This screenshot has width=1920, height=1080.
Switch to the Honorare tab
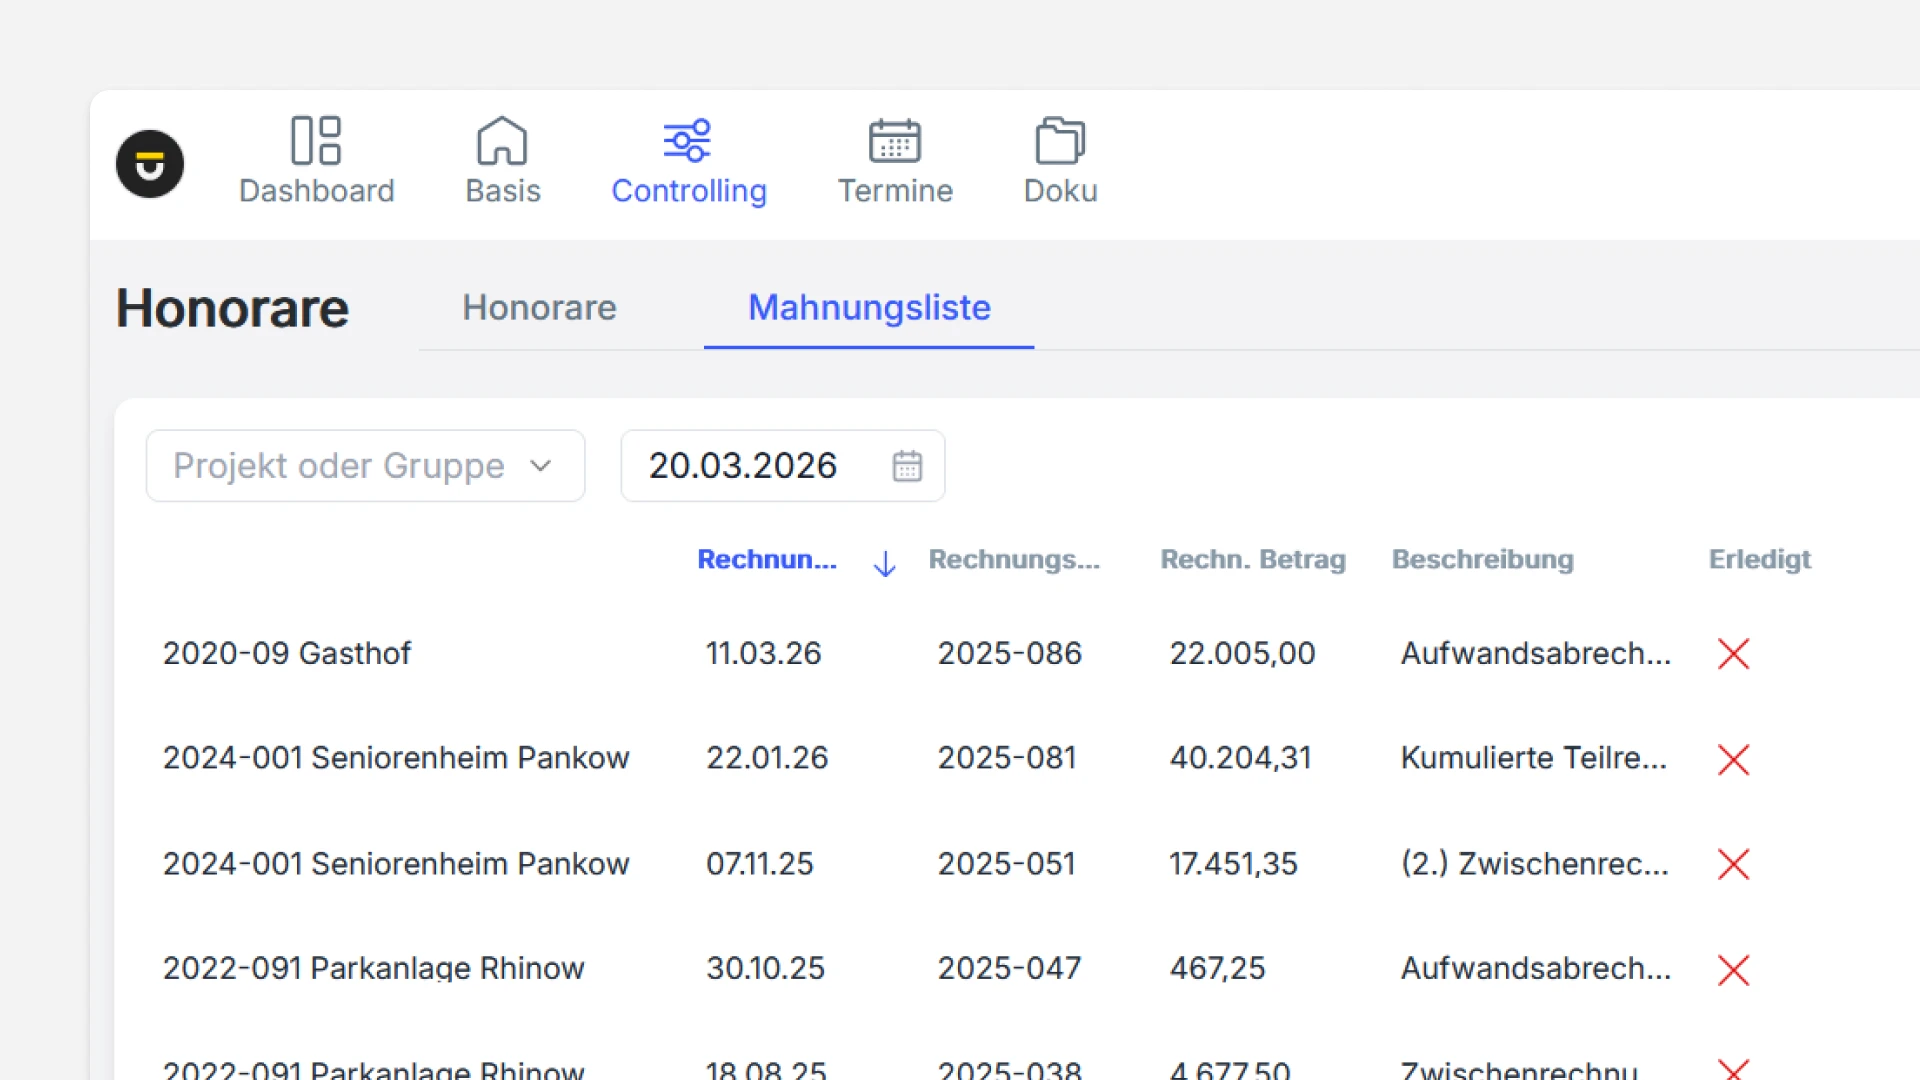539,308
